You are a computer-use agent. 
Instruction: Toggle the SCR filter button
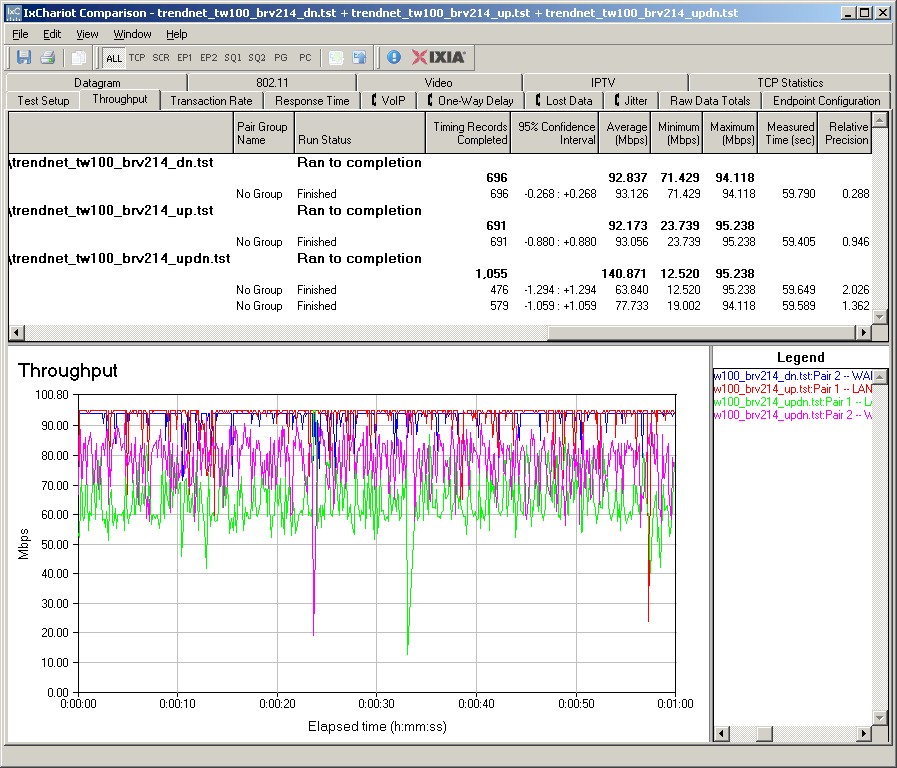click(x=161, y=57)
